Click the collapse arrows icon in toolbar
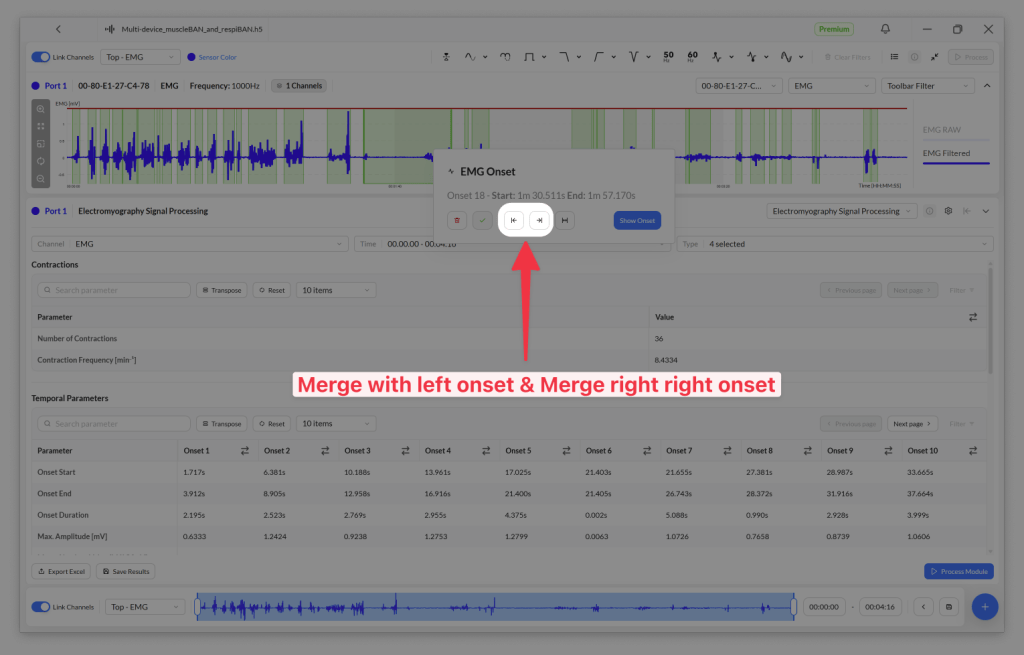 click(x=935, y=57)
